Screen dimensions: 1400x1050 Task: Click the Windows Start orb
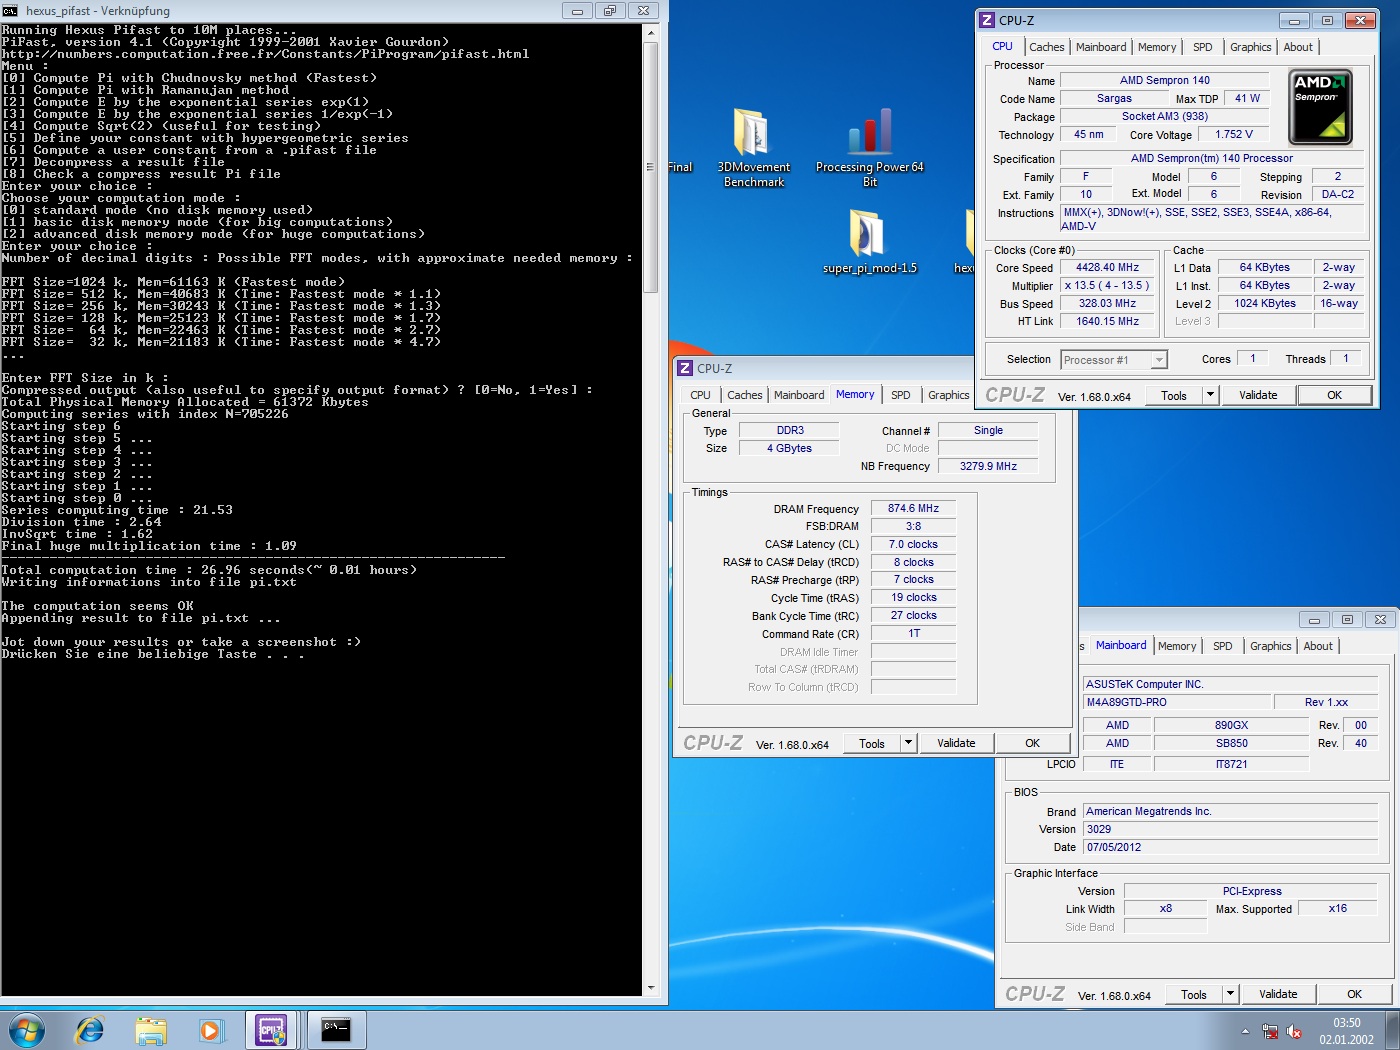click(27, 1030)
